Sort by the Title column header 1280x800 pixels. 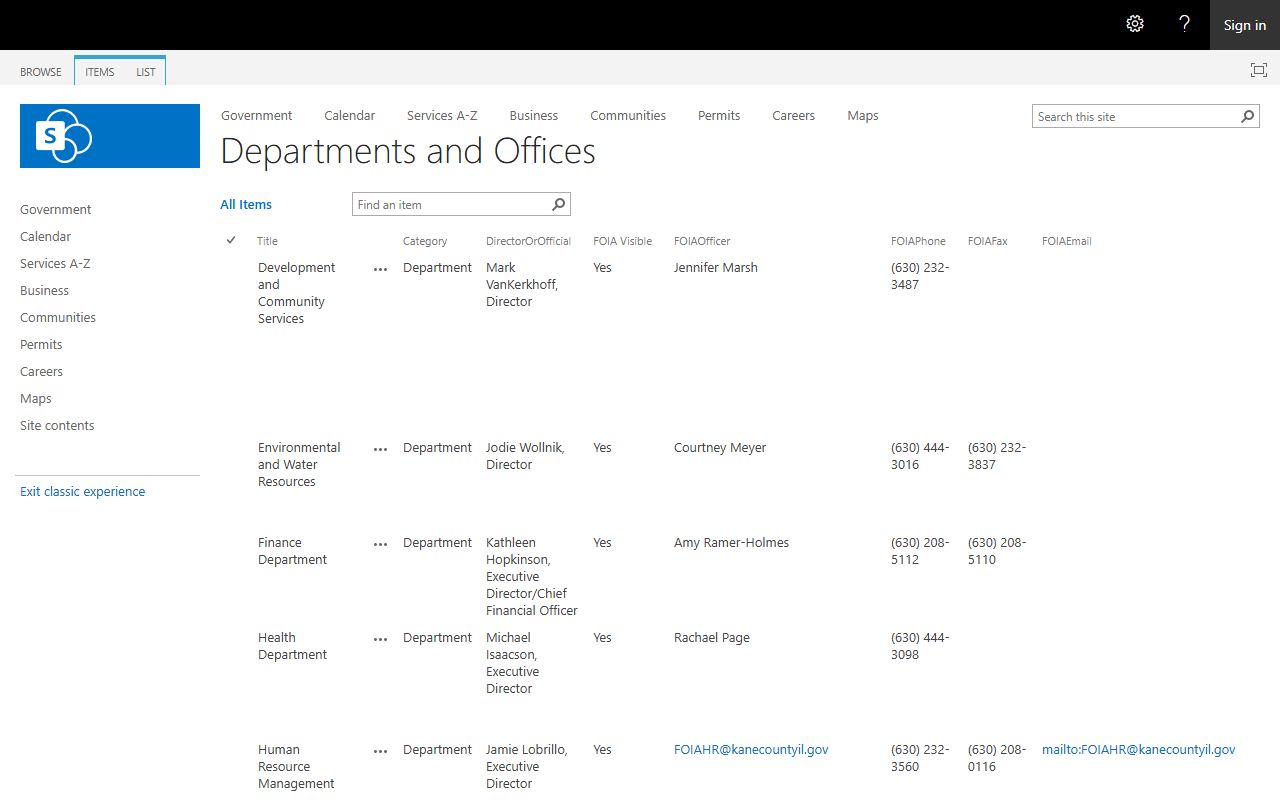coord(267,241)
